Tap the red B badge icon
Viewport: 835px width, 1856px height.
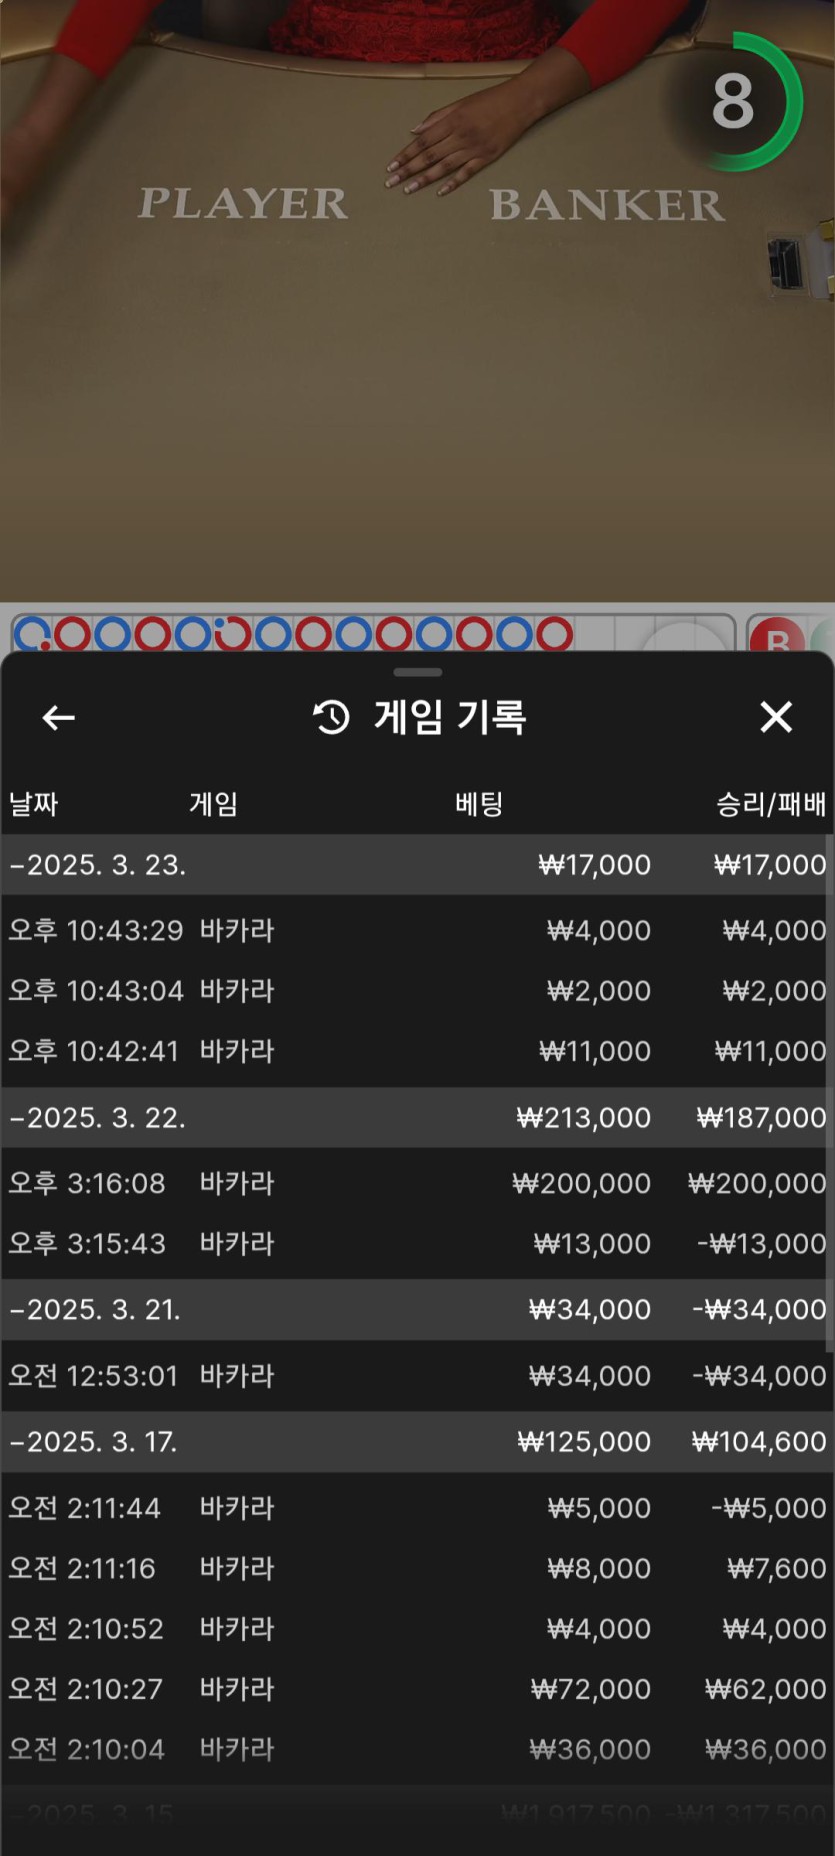coord(777,637)
